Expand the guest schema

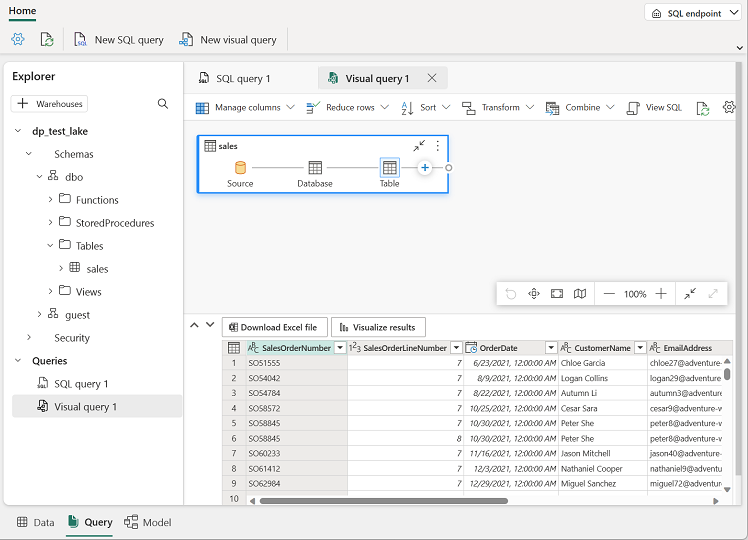pos(40,314)
